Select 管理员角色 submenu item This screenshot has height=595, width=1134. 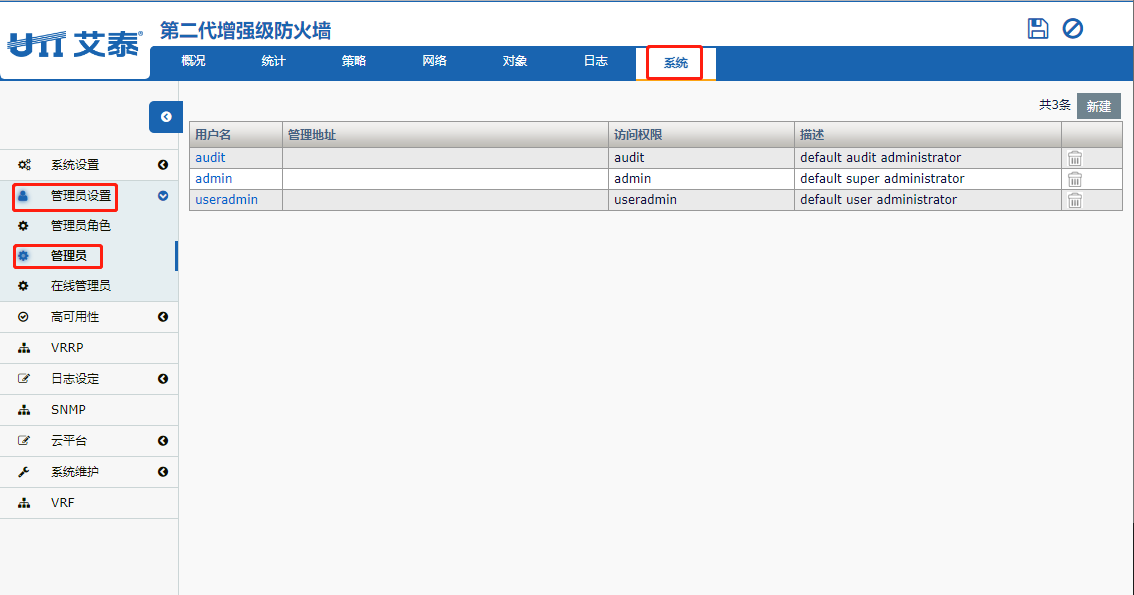click(81, 226)
